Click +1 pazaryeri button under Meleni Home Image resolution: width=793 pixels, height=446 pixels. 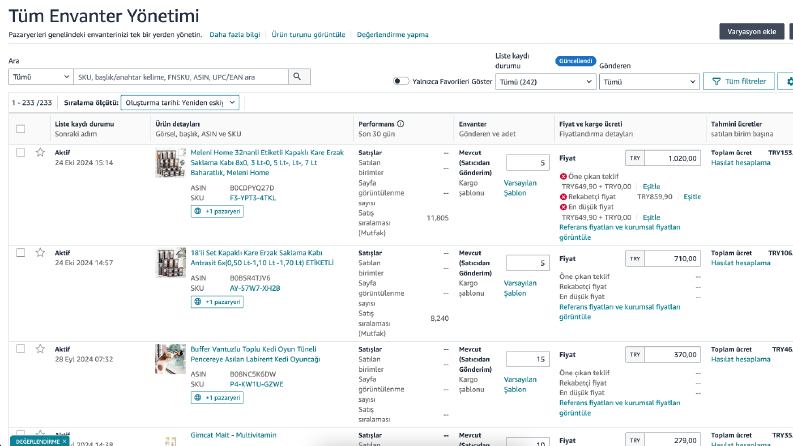tap(217, 211)
